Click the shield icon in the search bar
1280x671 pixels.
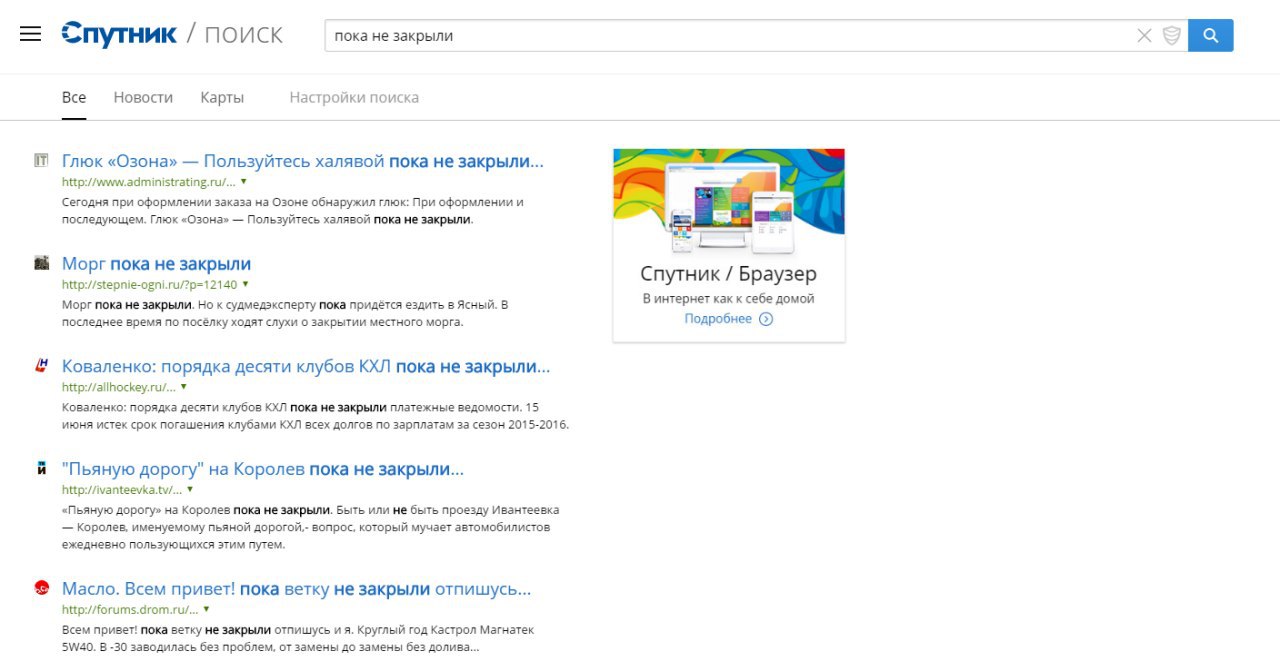click(x=1172, y=35)
